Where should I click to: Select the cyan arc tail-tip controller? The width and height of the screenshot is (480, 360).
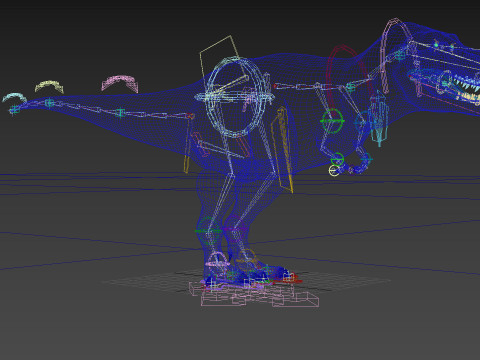pos(14,98)
